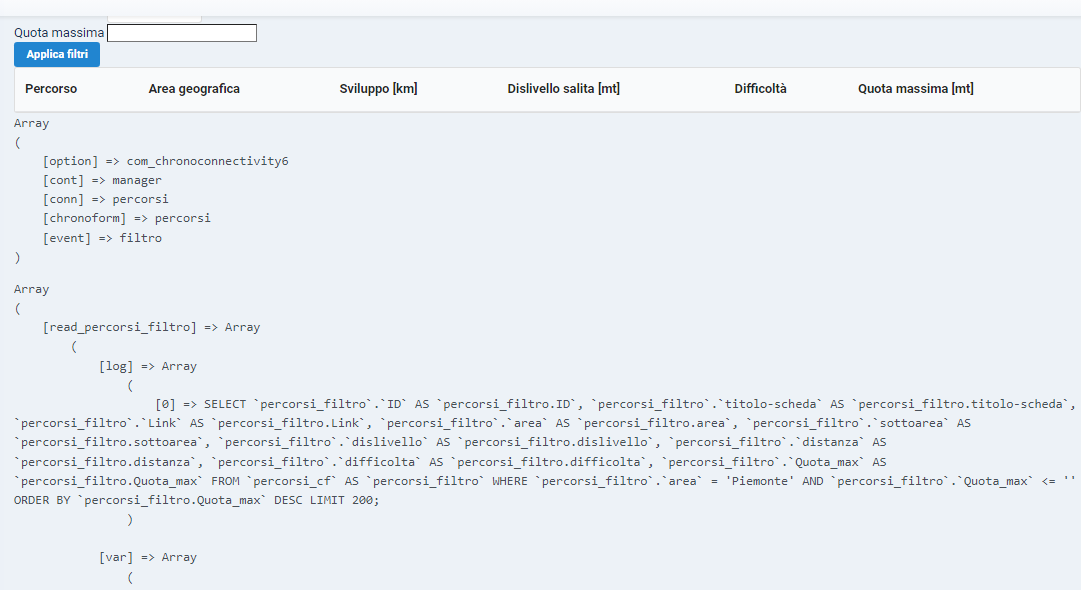This screenshot has height=590, width=1081.
Task: Click the [cont] => manager debug line
Action: 102,181
